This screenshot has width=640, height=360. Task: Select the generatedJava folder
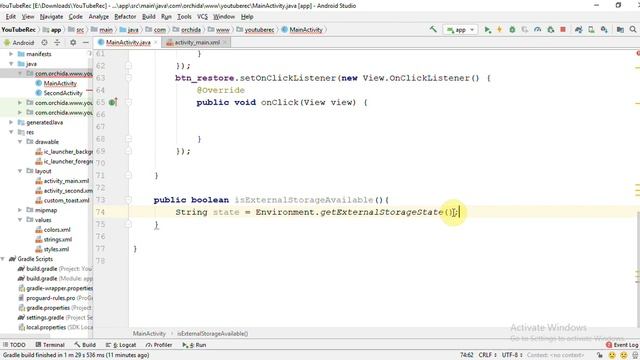(x=44, y=122)
